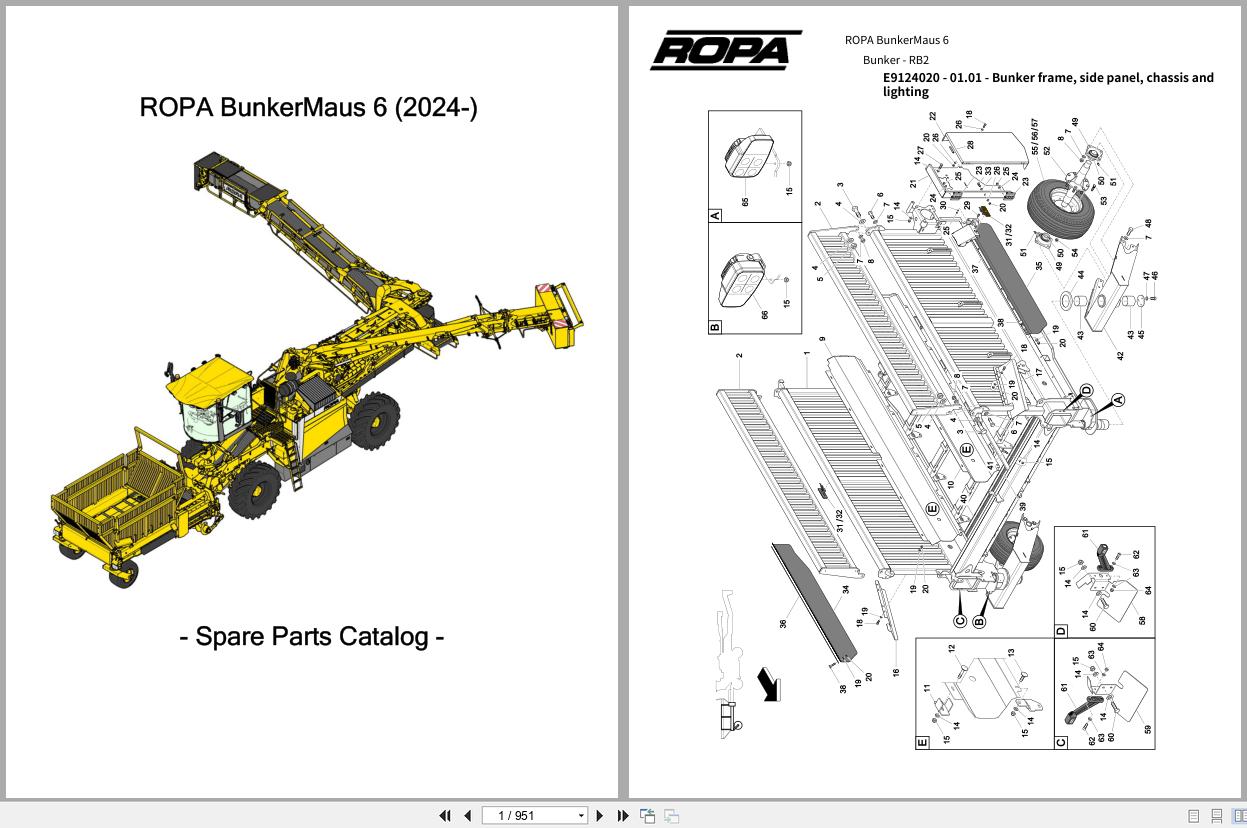
Task: Click the black direction arrow in the diagram
Action: coord(768,686)
